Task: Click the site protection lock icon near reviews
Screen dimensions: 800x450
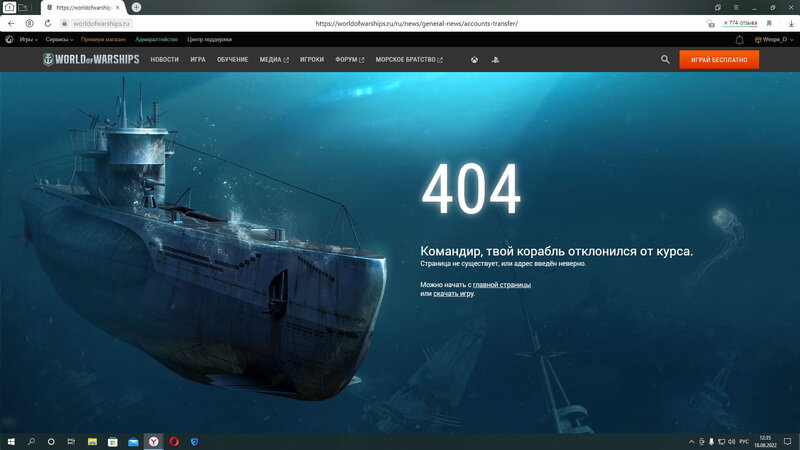Action: 710,23
